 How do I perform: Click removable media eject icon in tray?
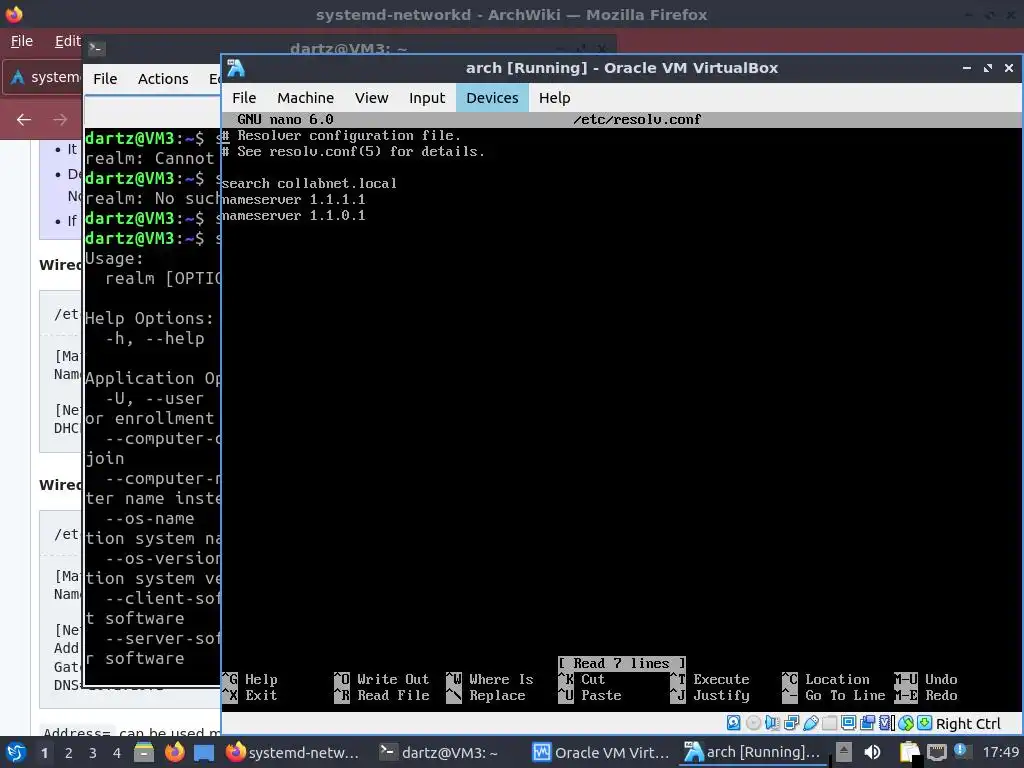[844, 752]
